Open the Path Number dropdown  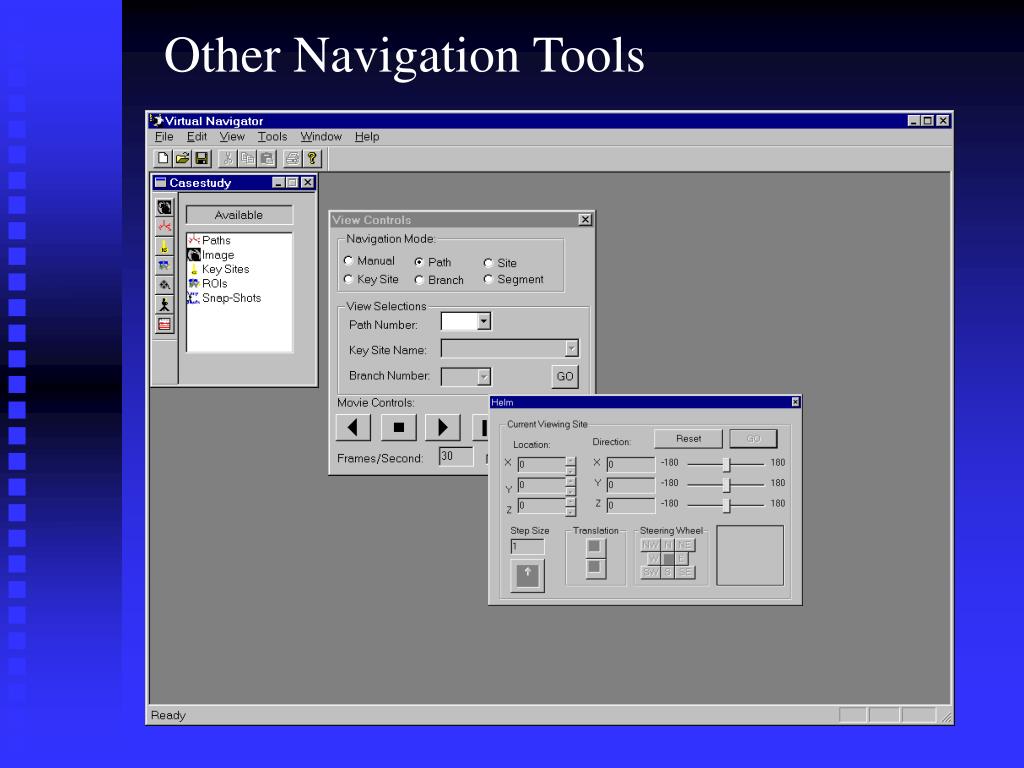coord(483,321)
